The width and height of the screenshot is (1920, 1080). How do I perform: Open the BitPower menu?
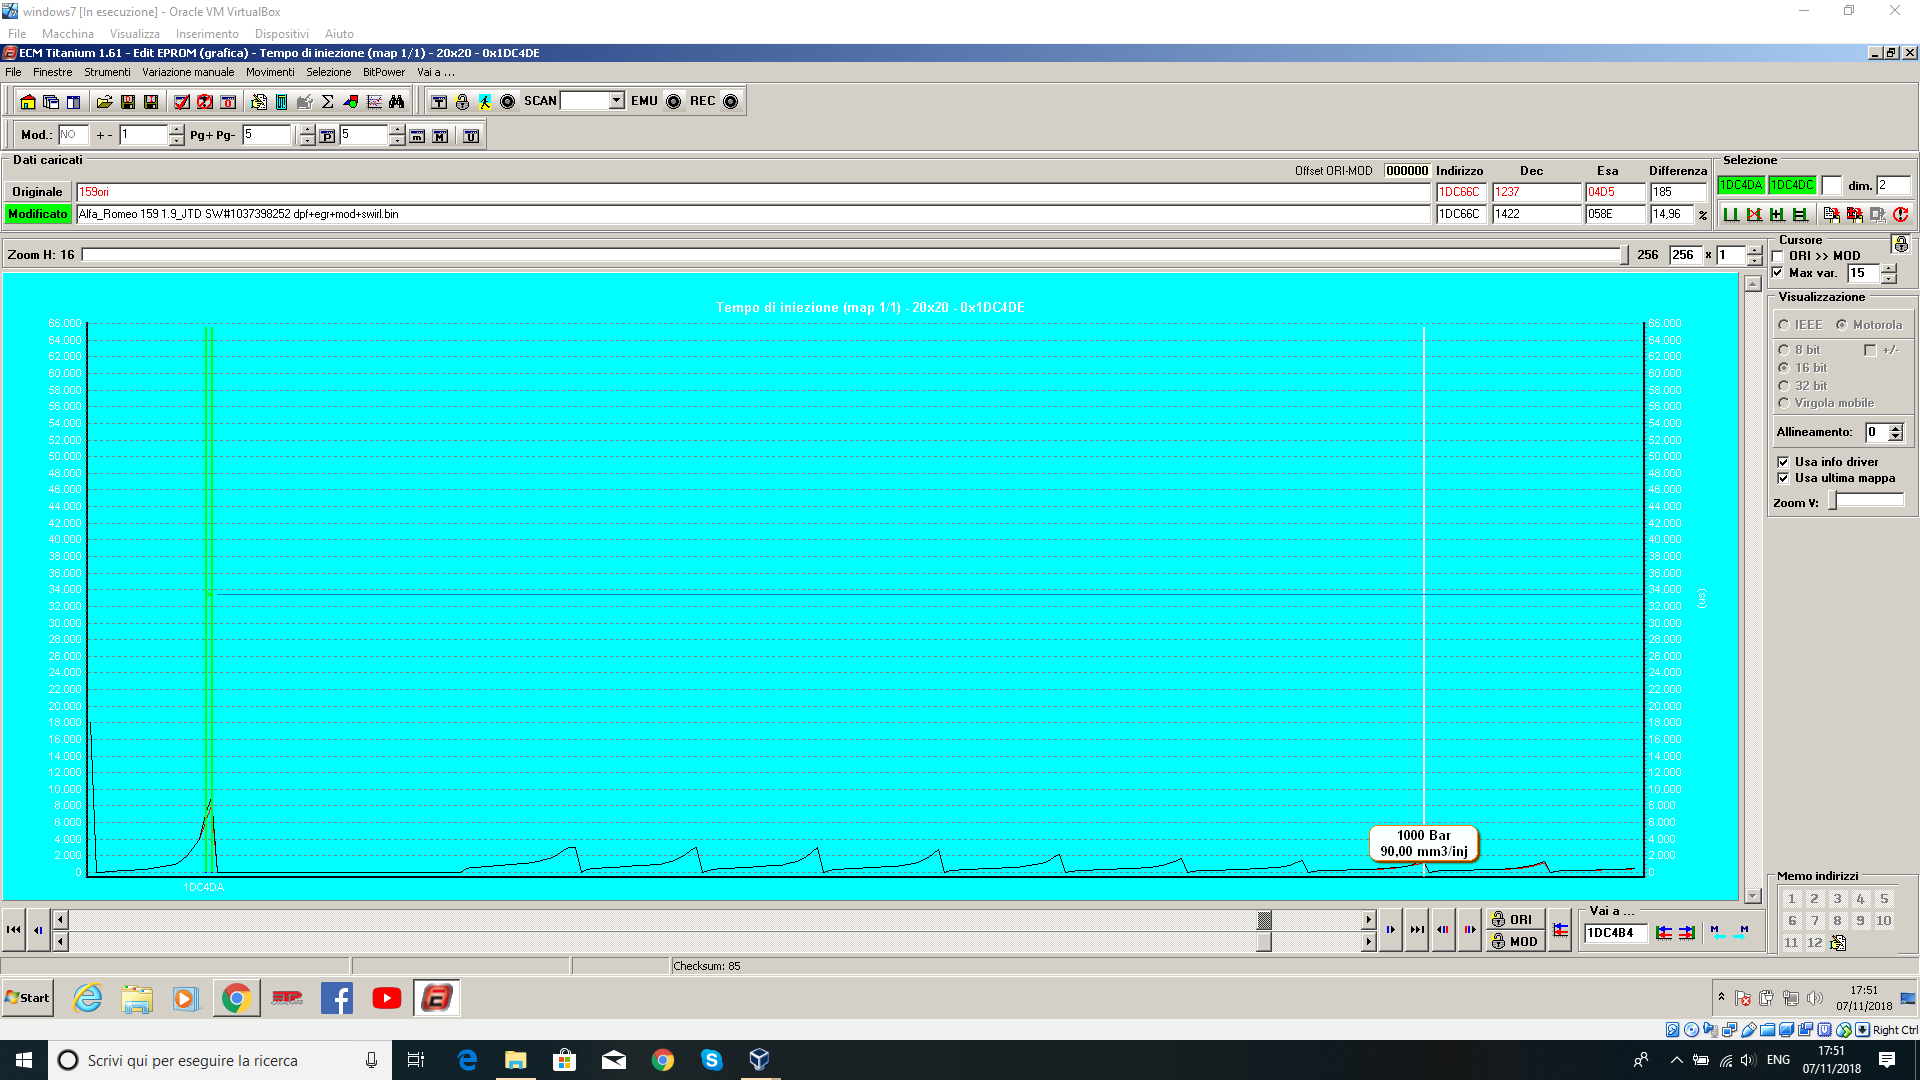click(383, 72)
